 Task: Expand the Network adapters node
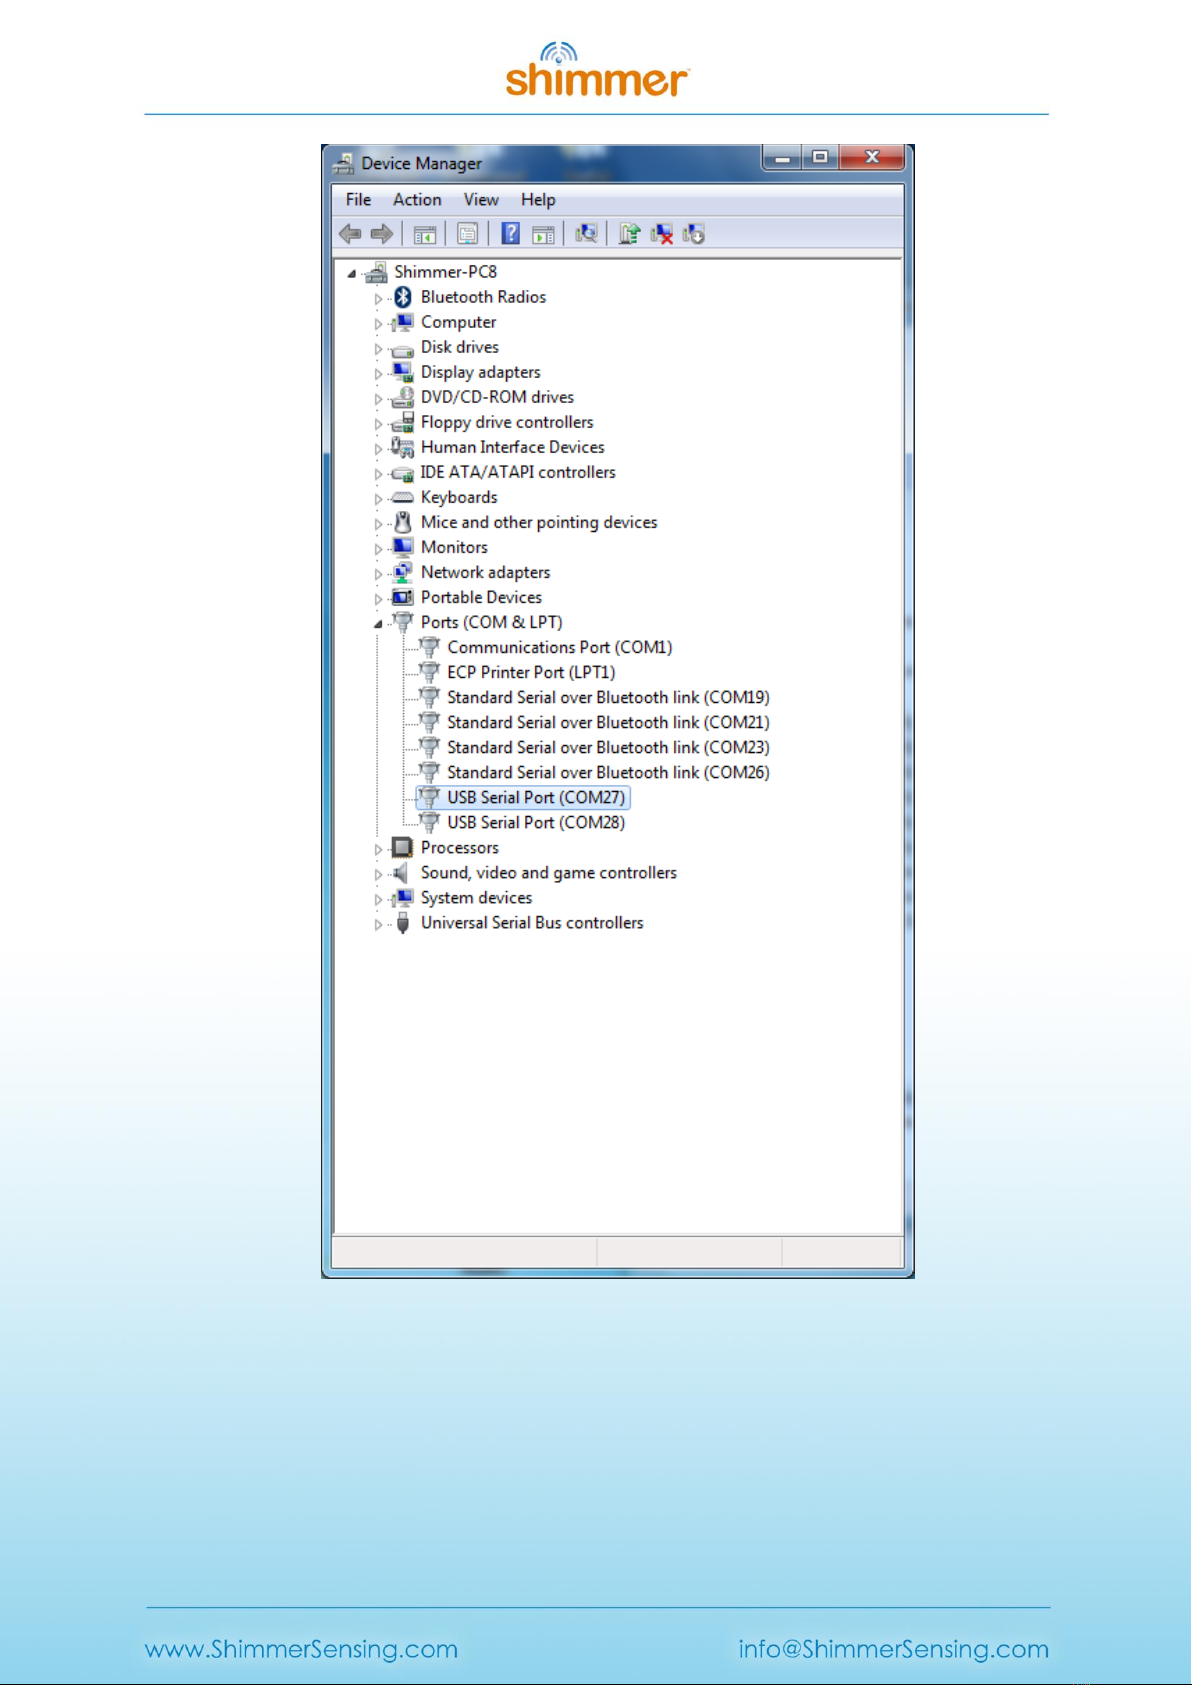pos(378,574)
